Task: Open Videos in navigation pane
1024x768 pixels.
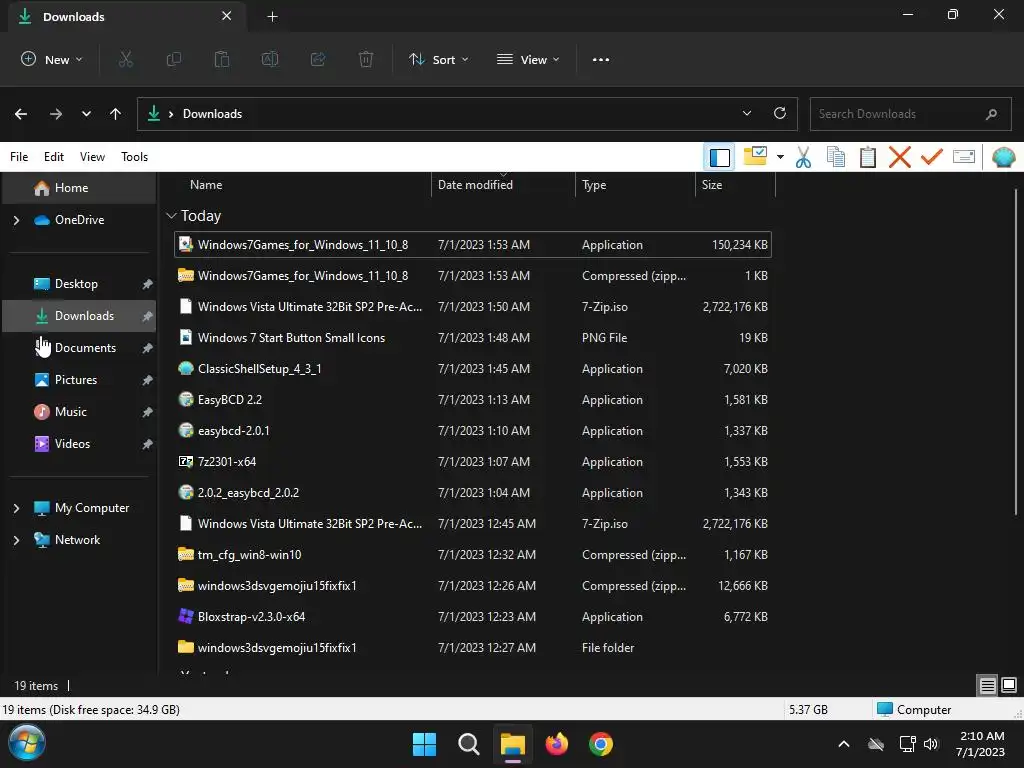Action: pos(79,444)
